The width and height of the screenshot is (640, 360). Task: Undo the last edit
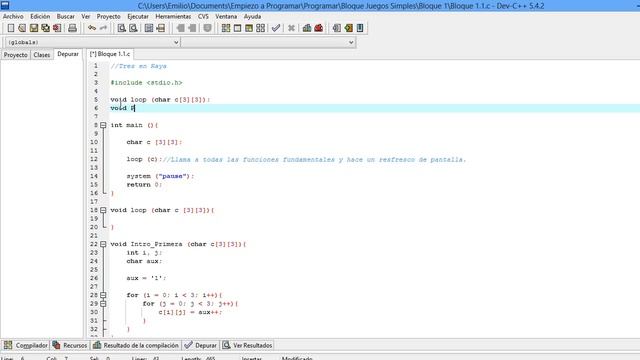point(92,28)
